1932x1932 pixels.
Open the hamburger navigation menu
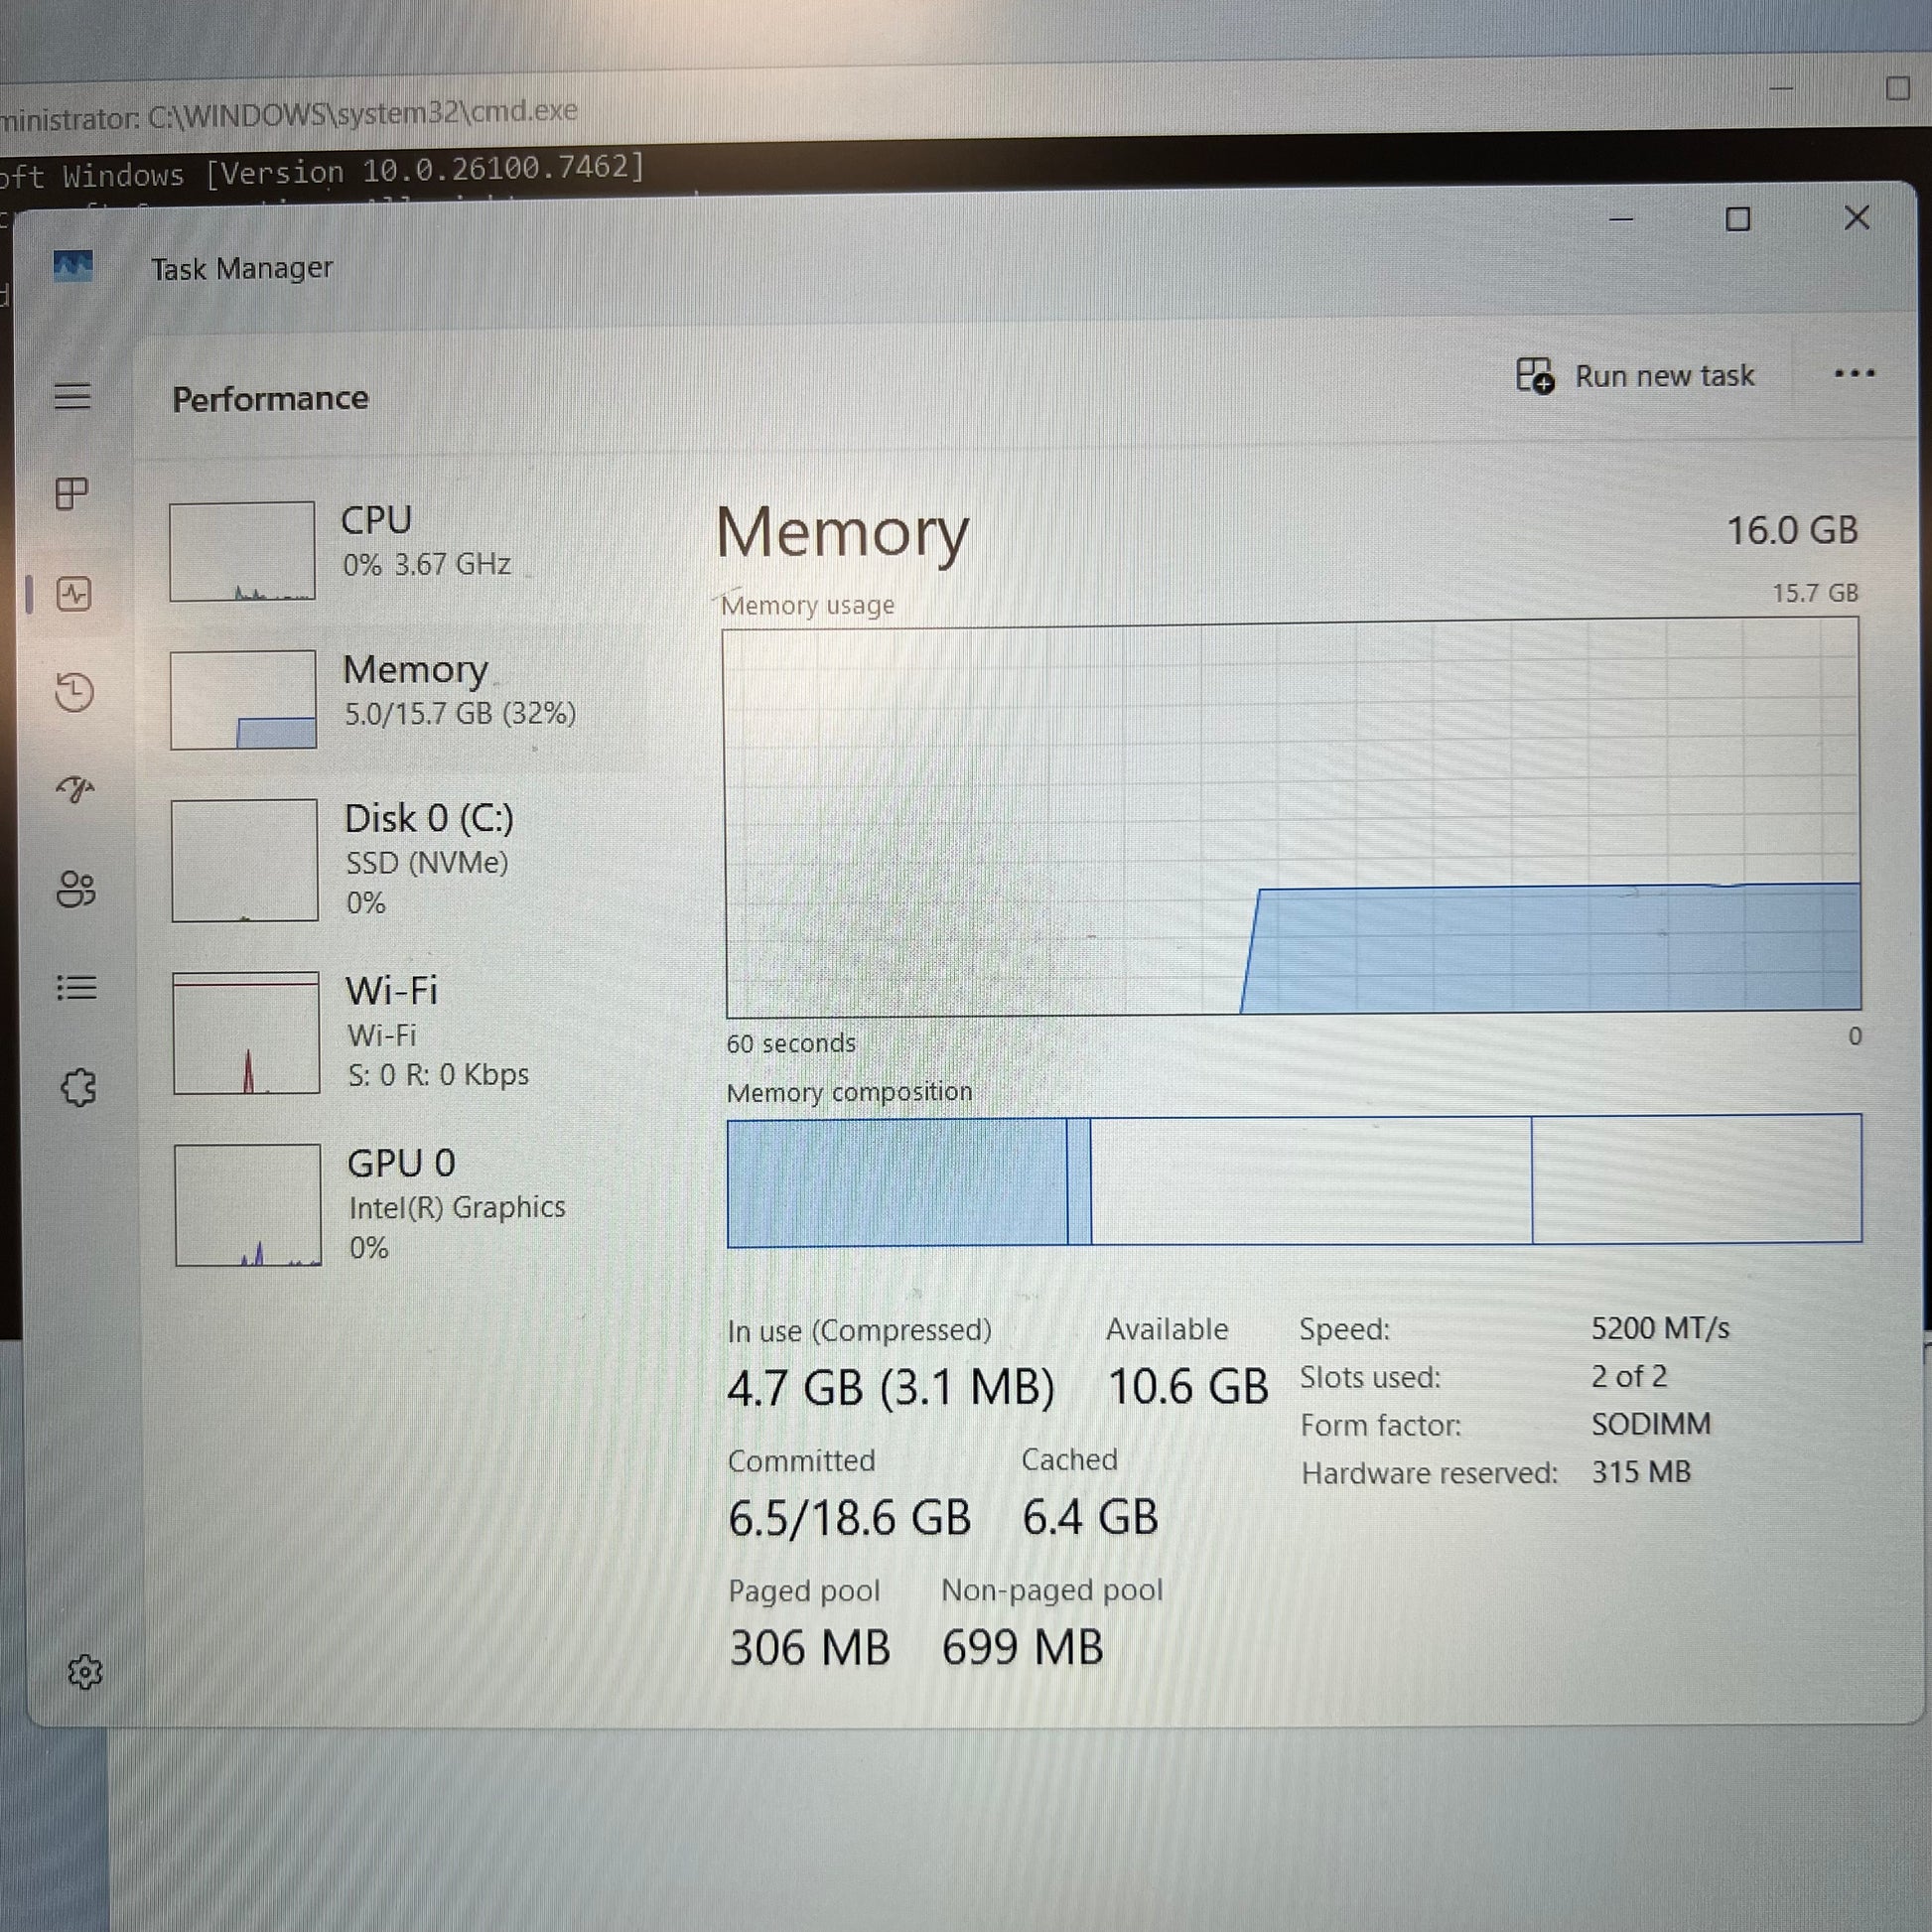pyautogui.click(x=72, y=396)
